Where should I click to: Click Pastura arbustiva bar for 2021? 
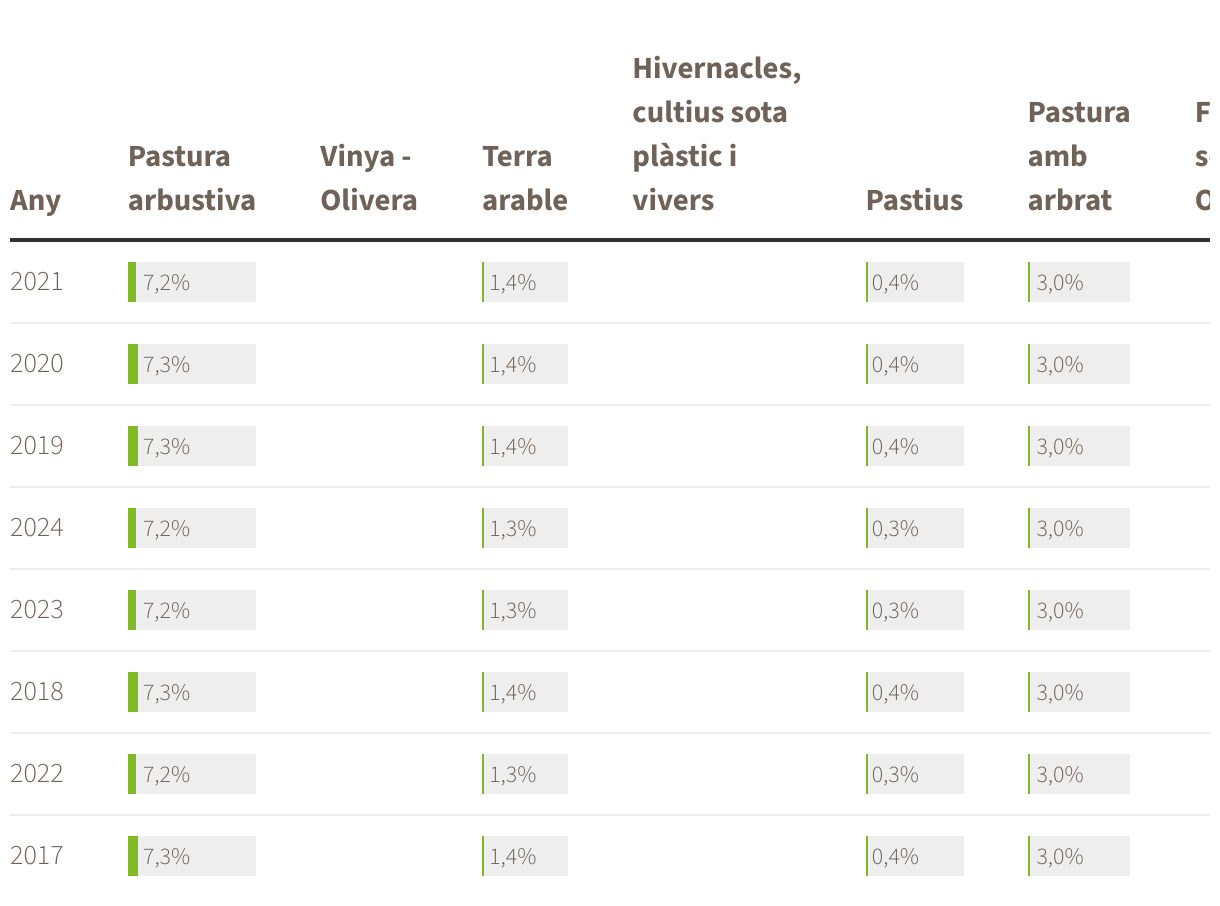(192, 282)
